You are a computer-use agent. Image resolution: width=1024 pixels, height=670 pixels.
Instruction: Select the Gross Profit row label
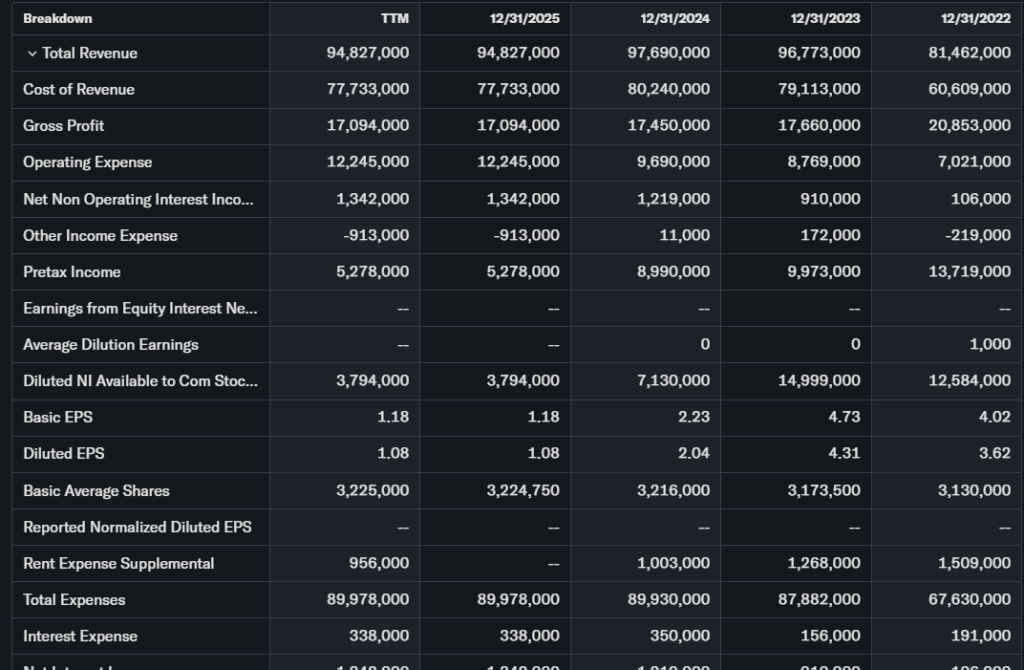pyautogui.click(x=64, y=126)
